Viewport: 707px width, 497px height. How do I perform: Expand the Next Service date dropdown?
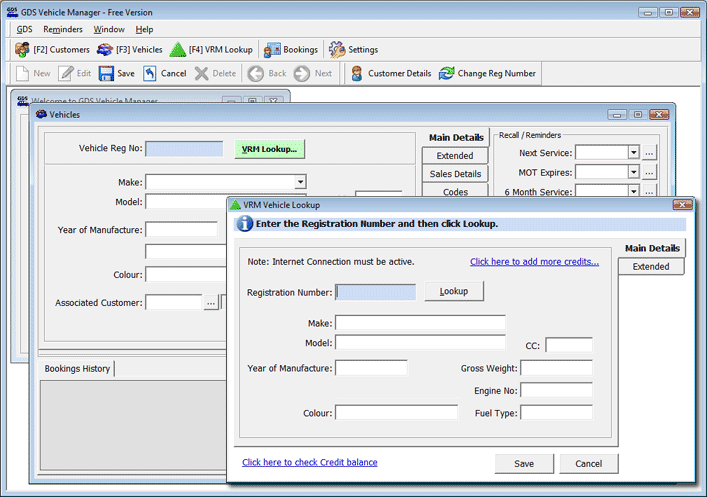coord(634,152)
